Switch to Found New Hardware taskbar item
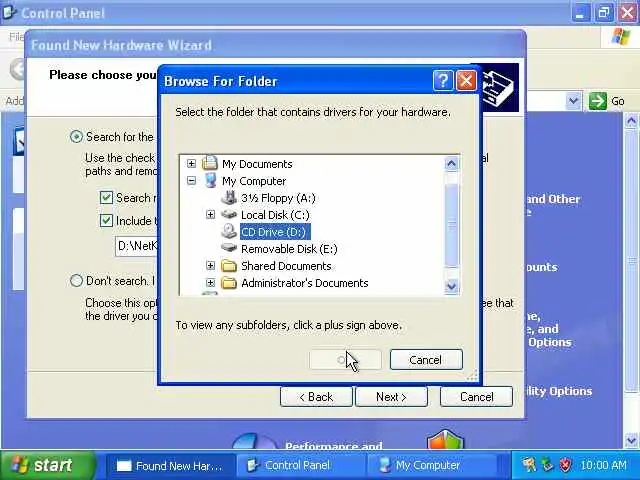Viewport: 640px width, 480px height. tap(170, 465)
